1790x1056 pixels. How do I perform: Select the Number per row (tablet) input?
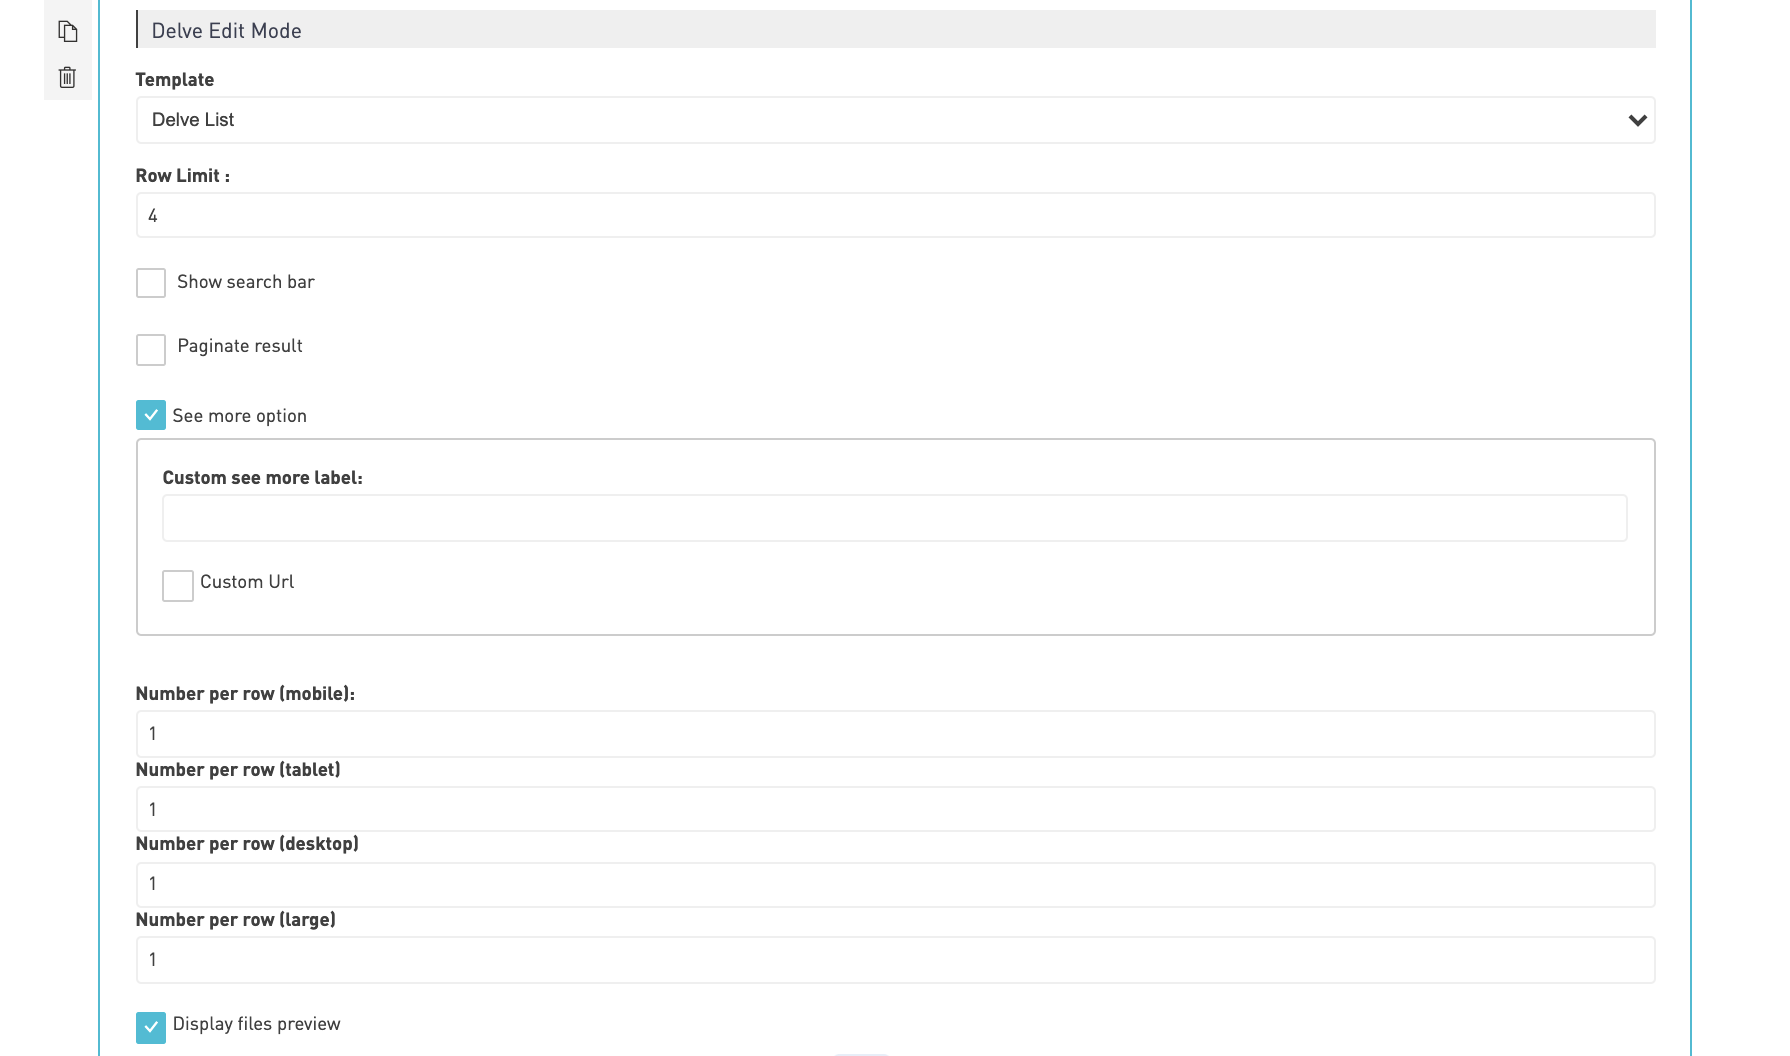[x=895, y=809]
